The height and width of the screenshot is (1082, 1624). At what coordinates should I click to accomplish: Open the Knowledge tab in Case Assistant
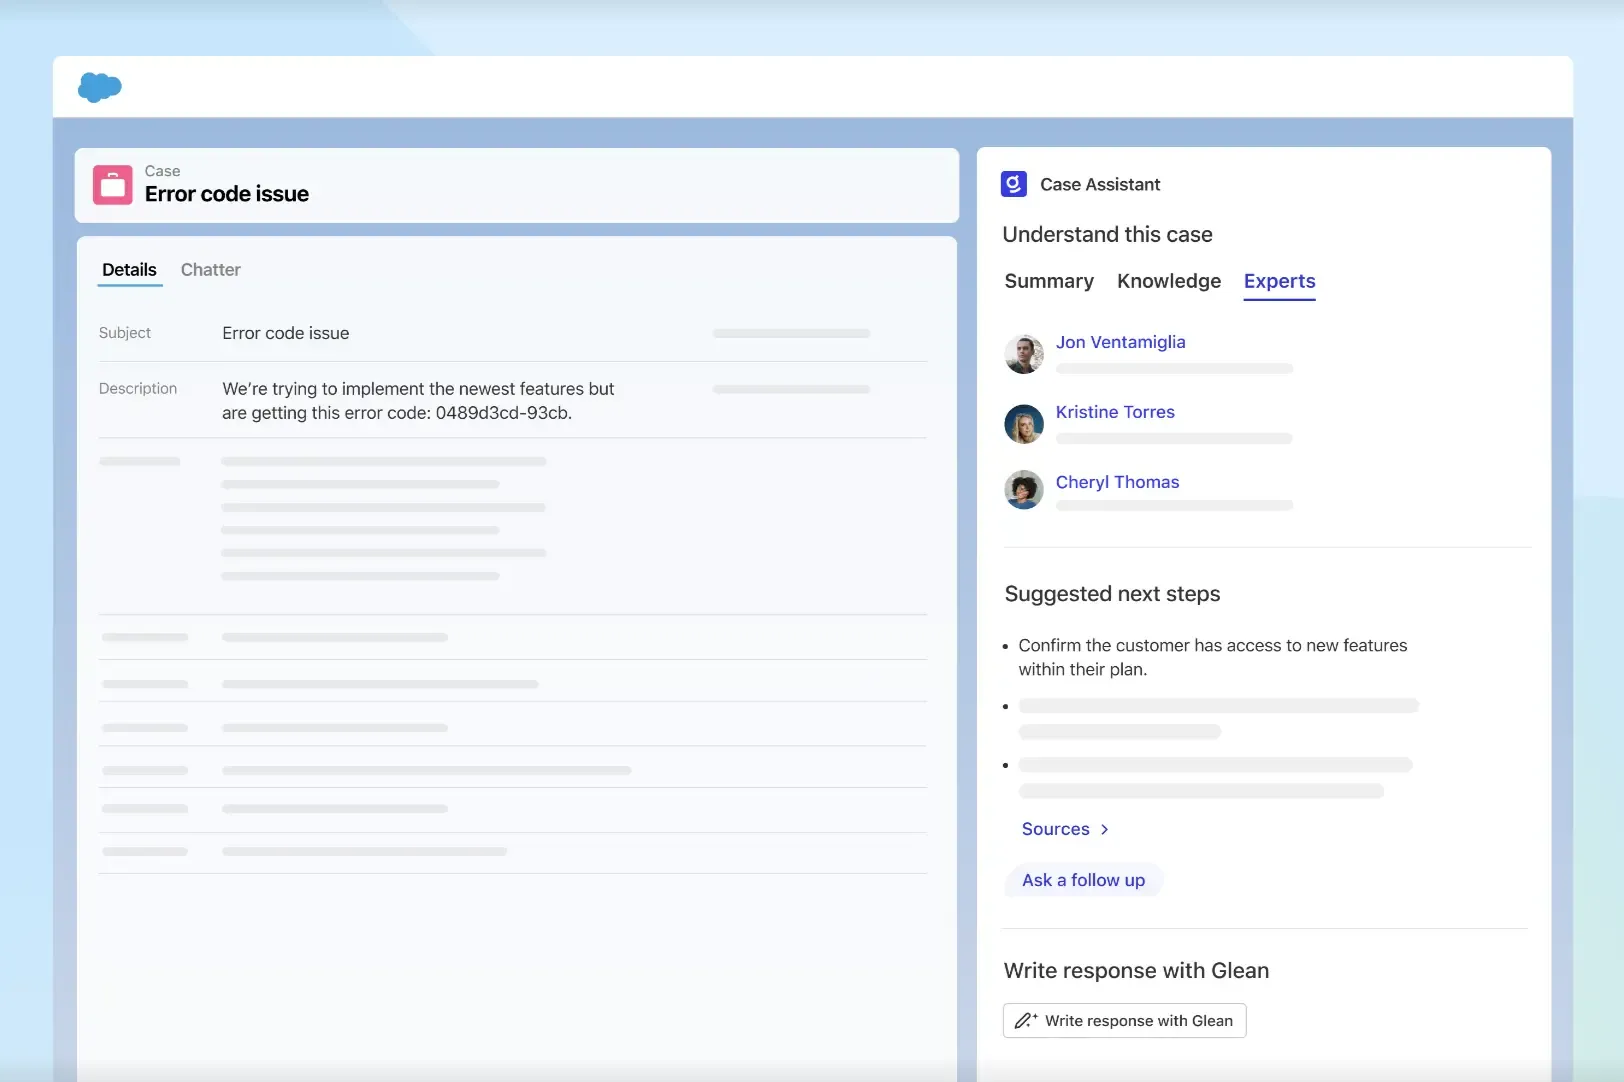coord(1169,281)
